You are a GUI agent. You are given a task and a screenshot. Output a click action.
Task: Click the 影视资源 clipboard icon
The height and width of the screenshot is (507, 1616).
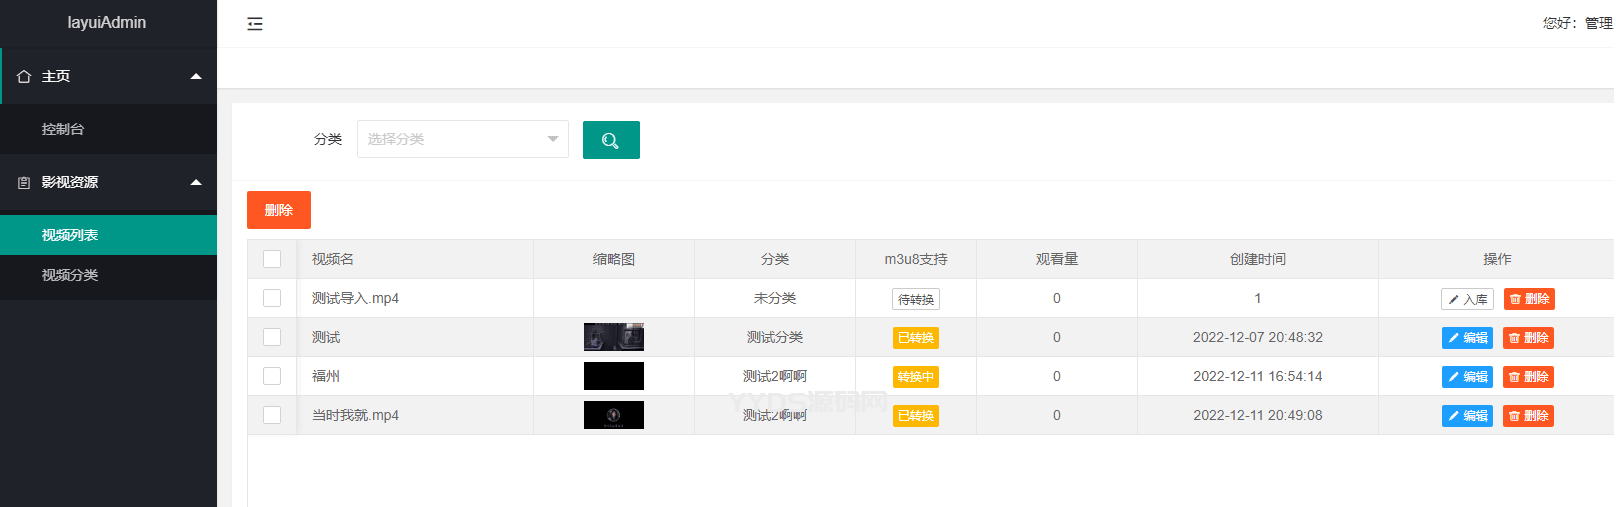[x=24, y=183]
